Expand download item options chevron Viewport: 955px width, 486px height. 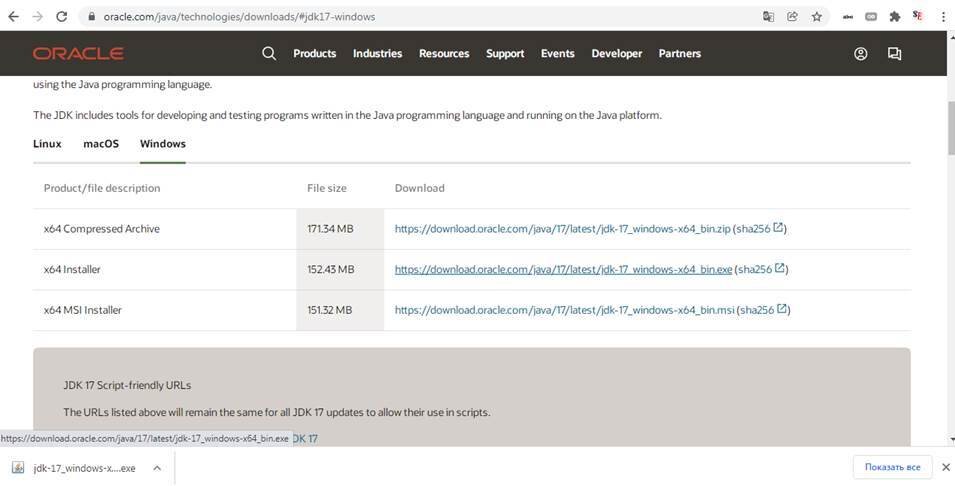click(x=157, y=468)
